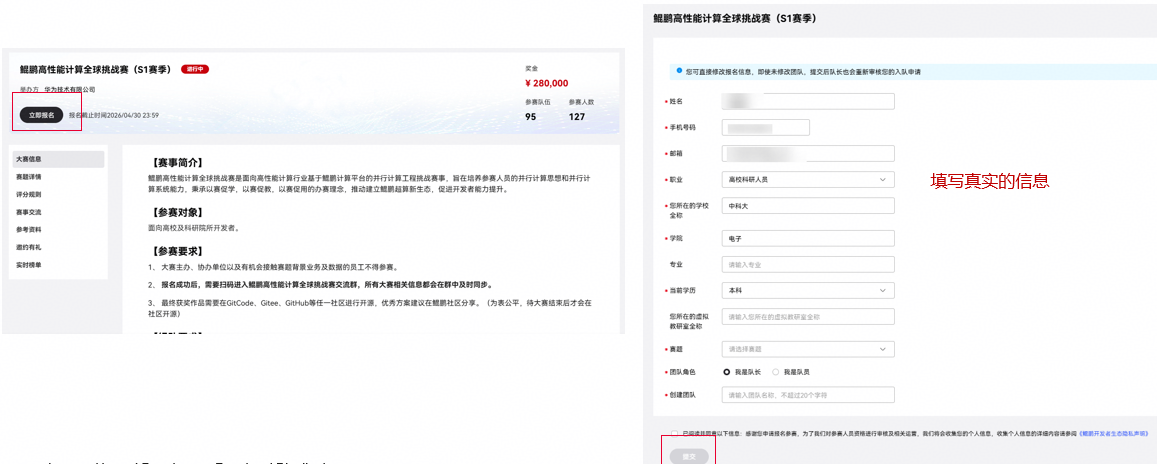1157x464 pixels.
Task: Click the participant count value 127
Action: [x=577, y=117]
